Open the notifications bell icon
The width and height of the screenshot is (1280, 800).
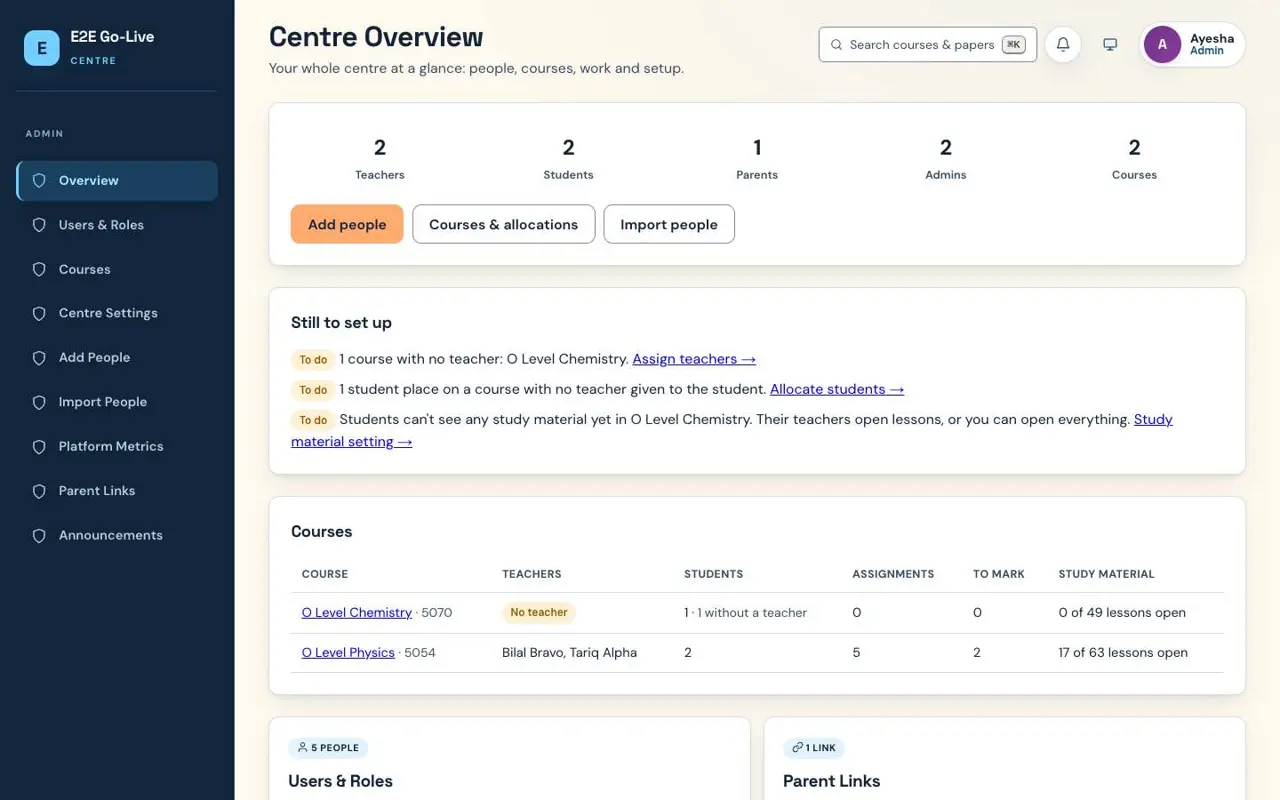[1063, 45]
